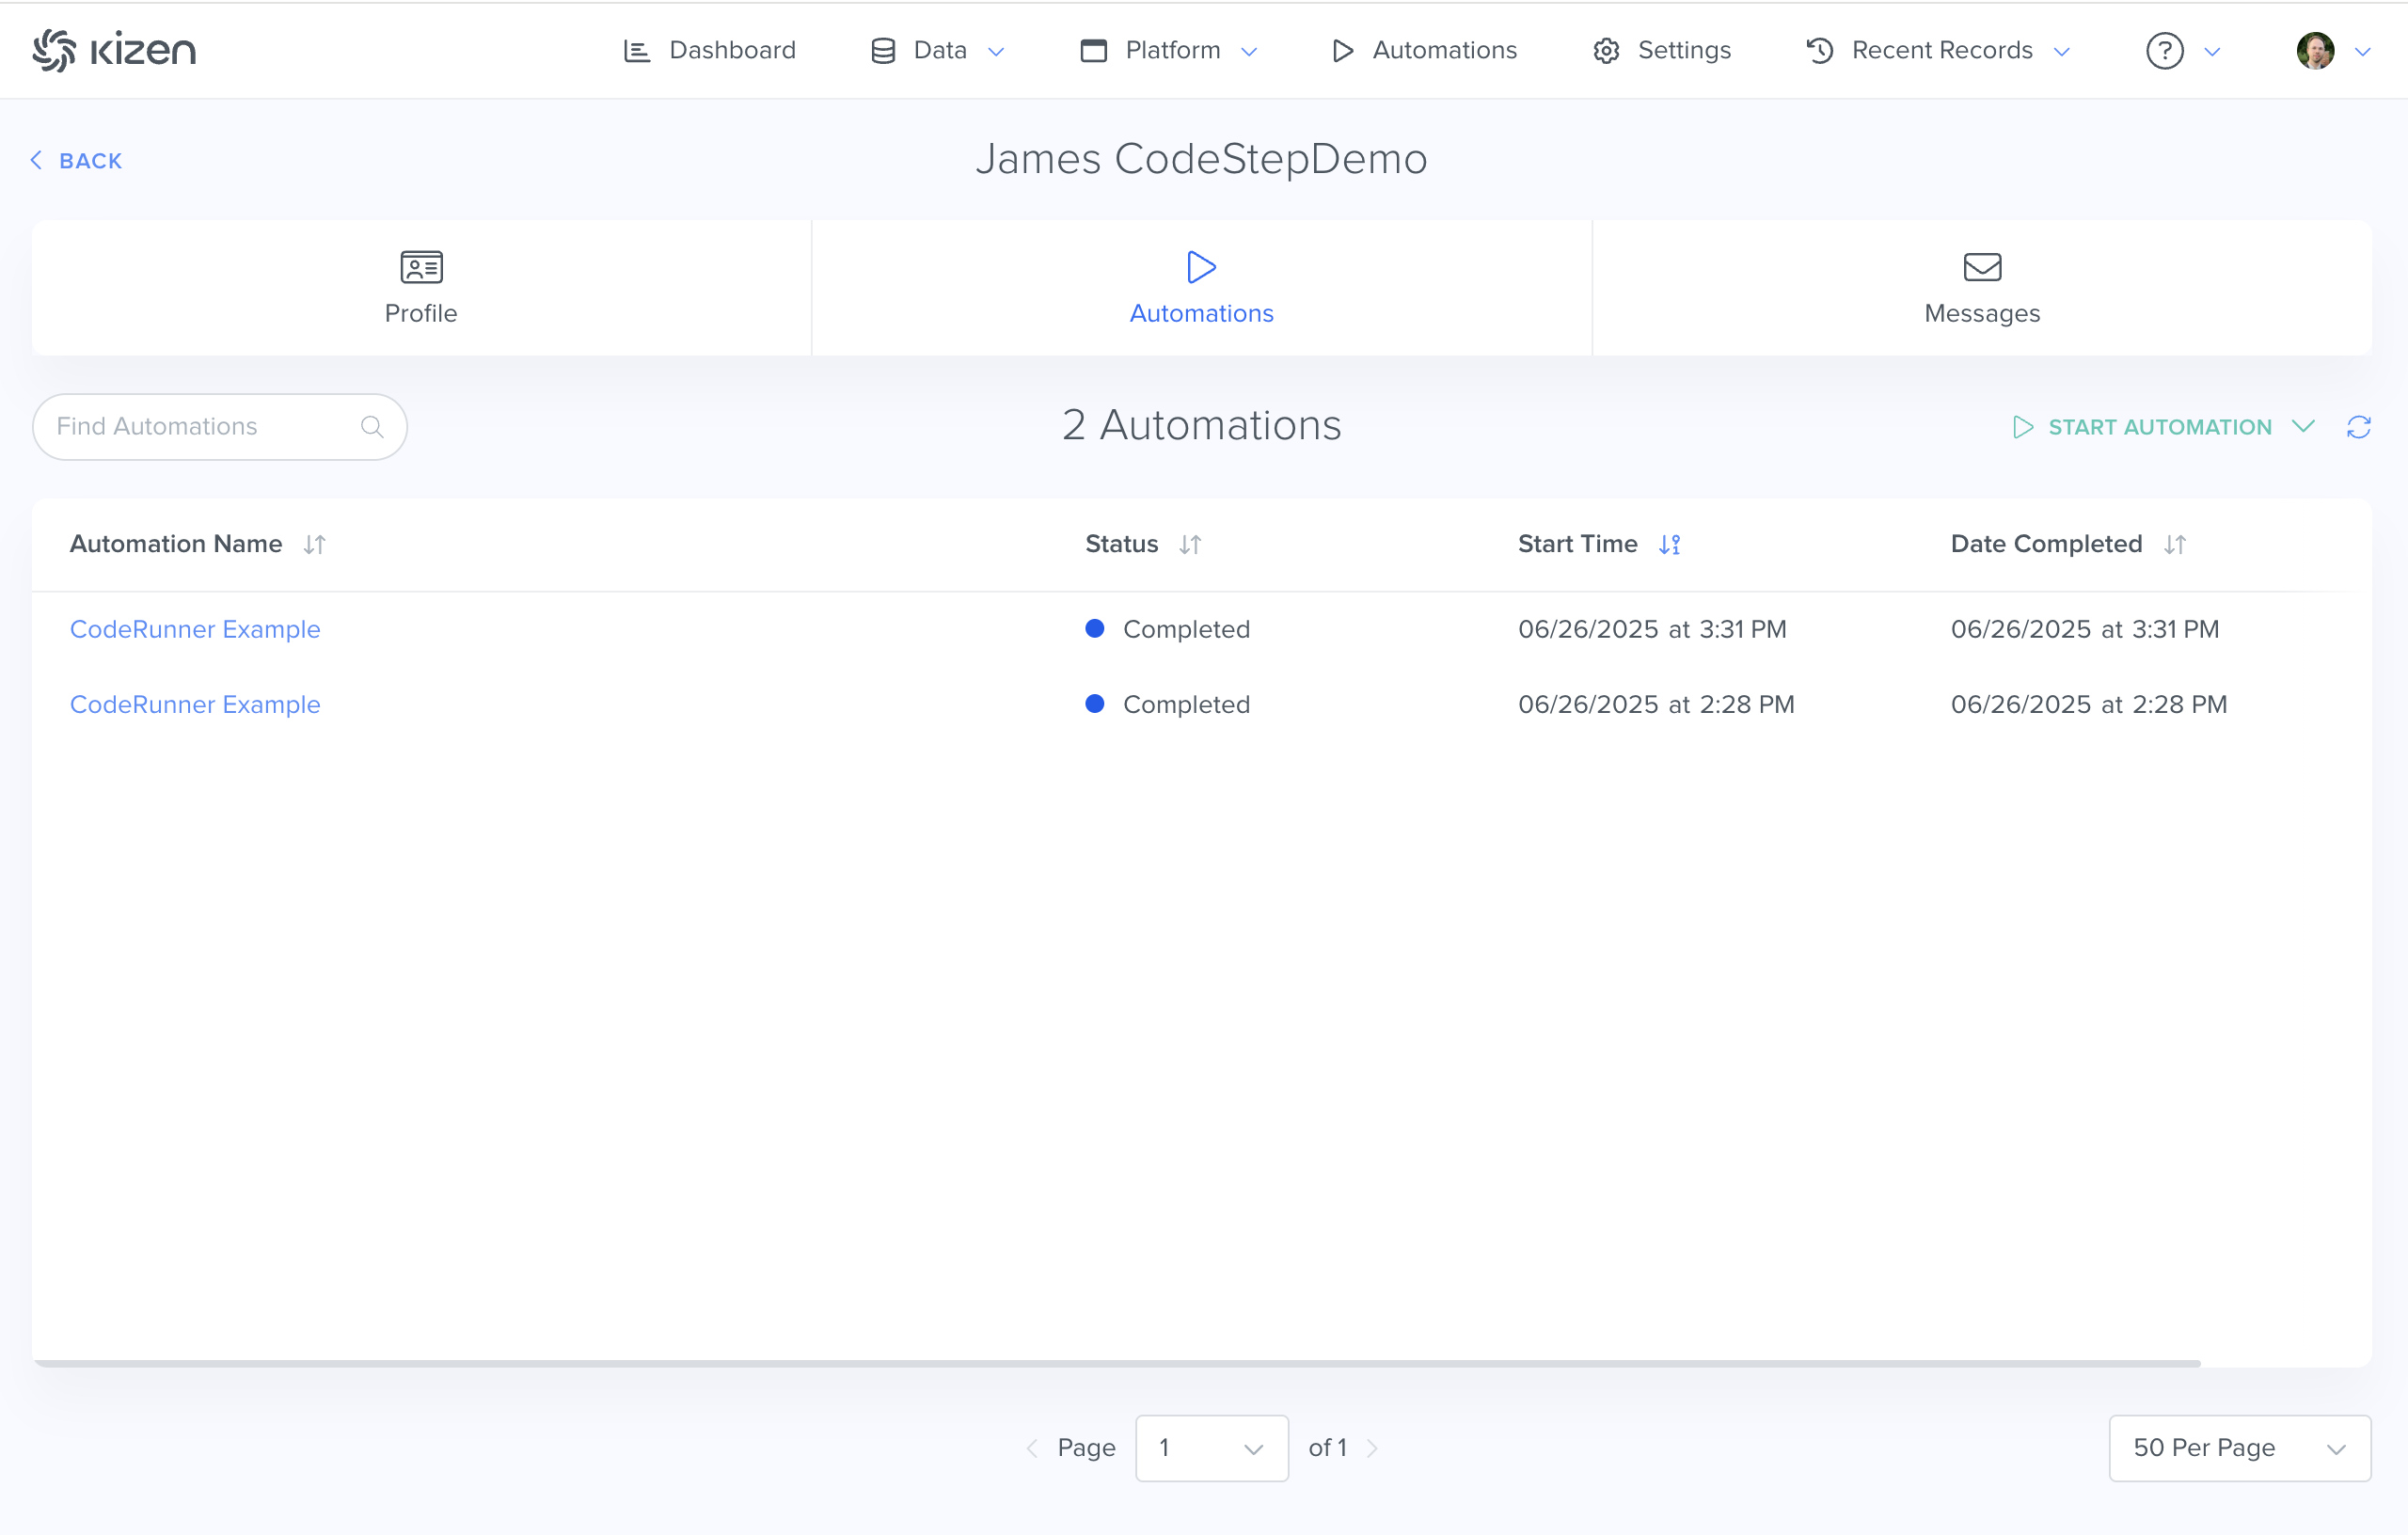The height and width of the screenshot is (1535, 2408).
Task: Open the 50 Per Page dropdown
Action: point(2239,1448)
